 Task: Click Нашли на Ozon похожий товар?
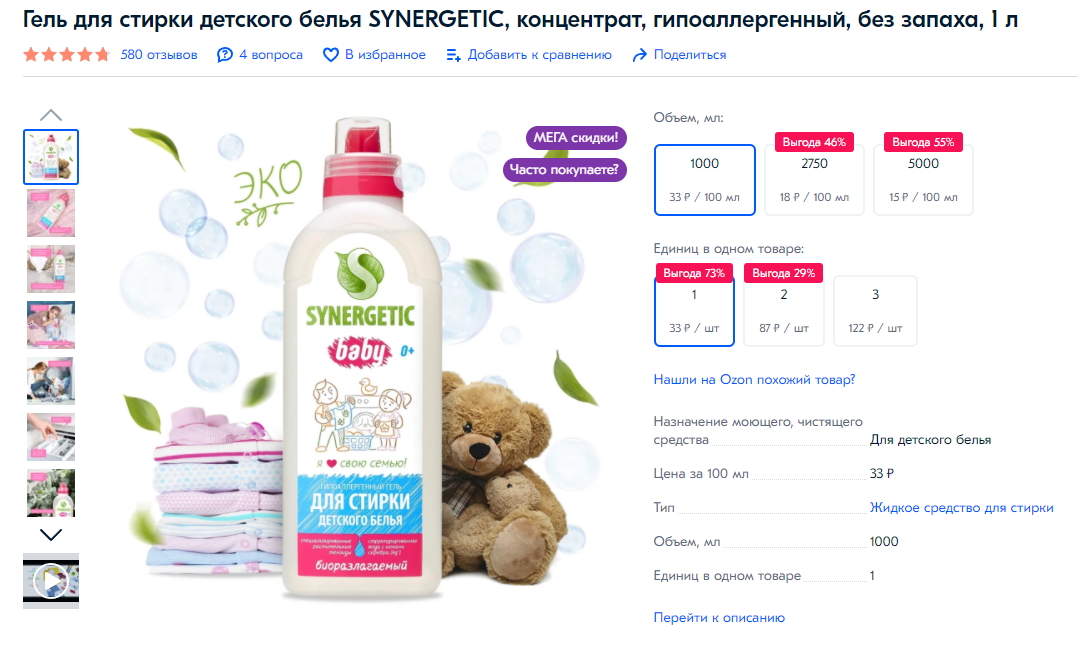click(754, 379)
